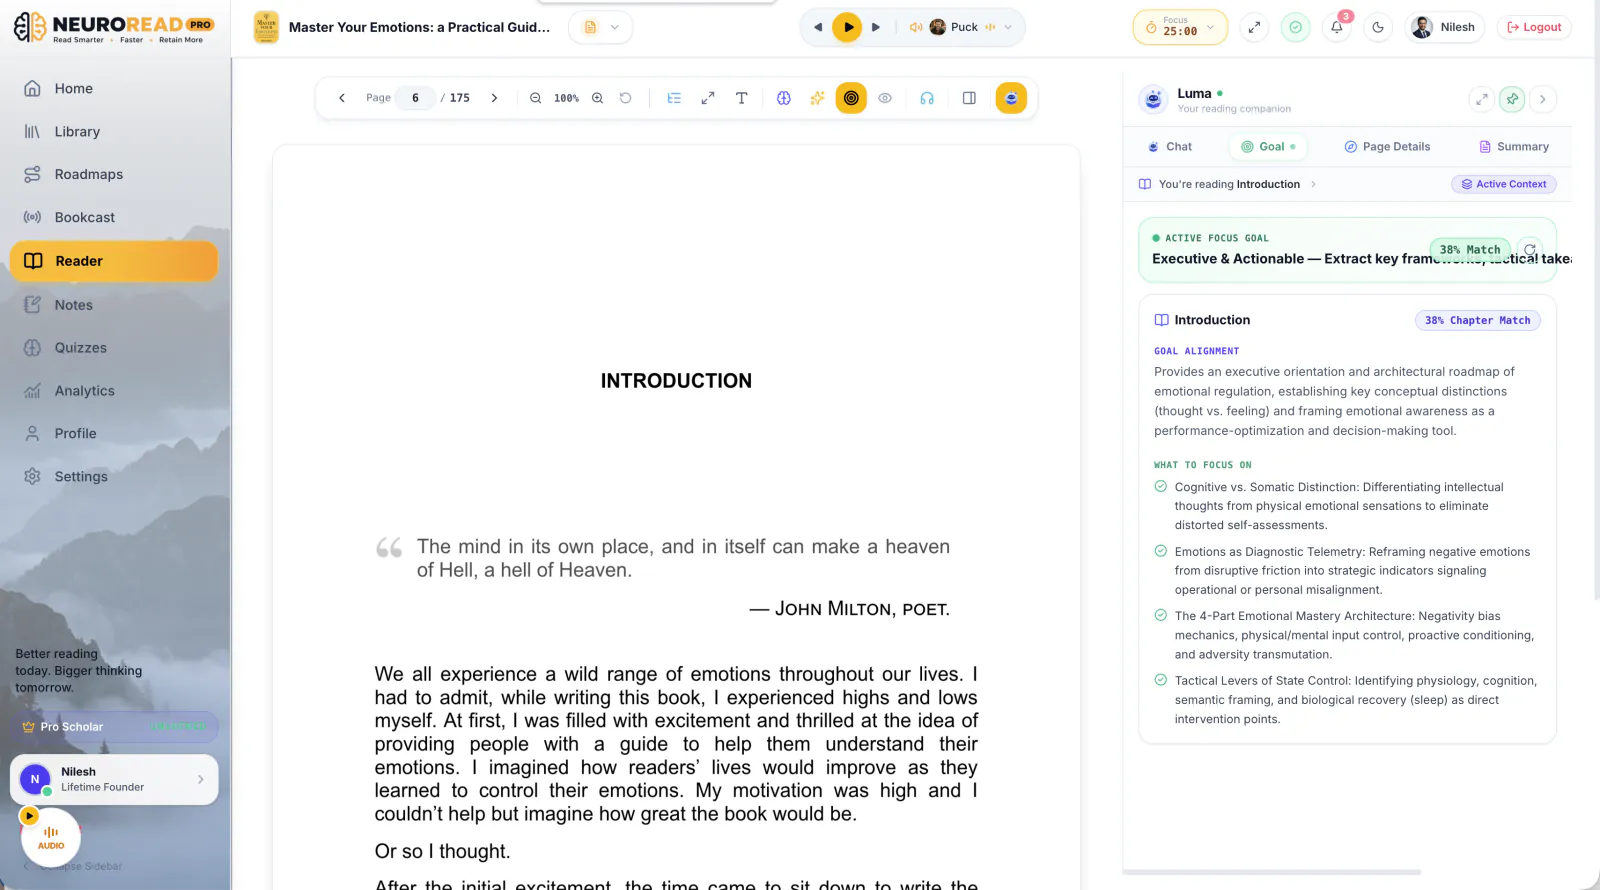Click the page number input field
Image resolution: width=1600 pixels, height=890 pixels.
[x=415, y=98]
